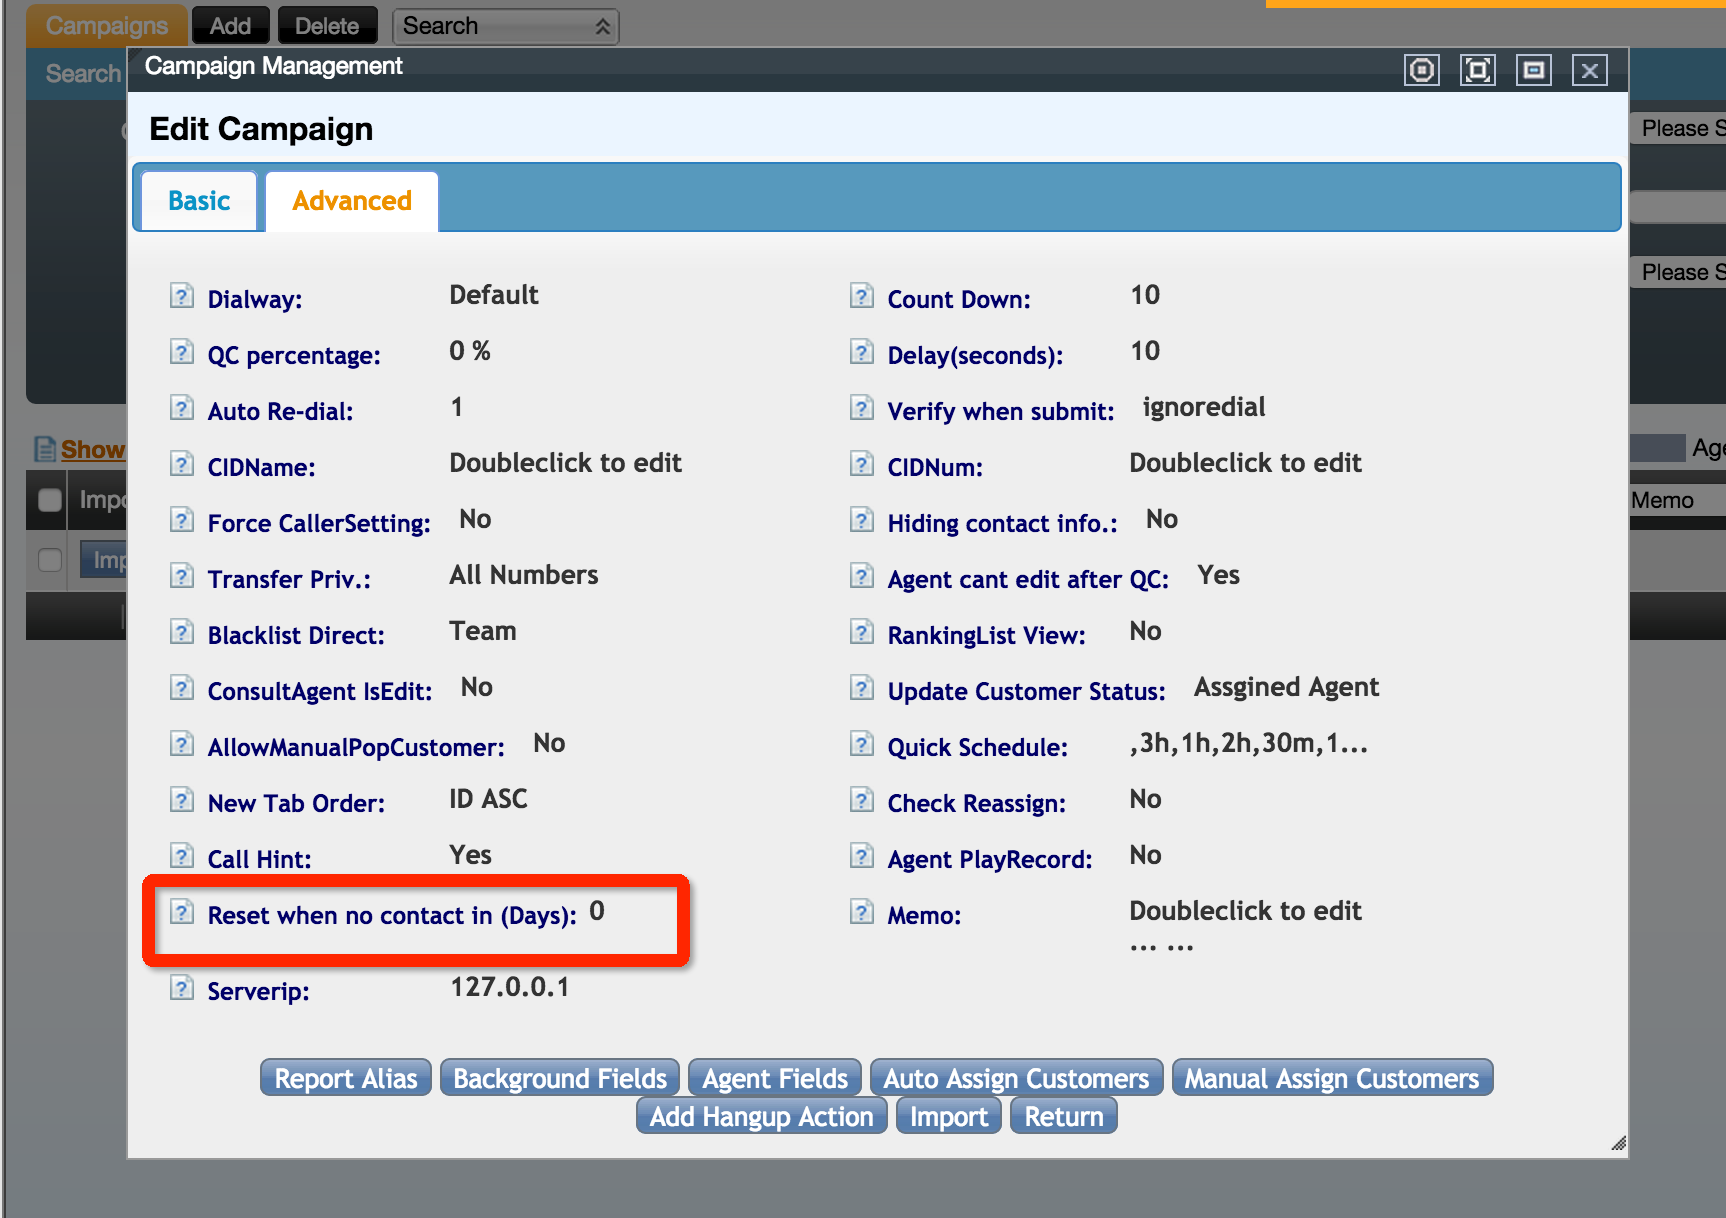
Task: Click help icon next to QC percentage
Action: [x=181, y=352]
